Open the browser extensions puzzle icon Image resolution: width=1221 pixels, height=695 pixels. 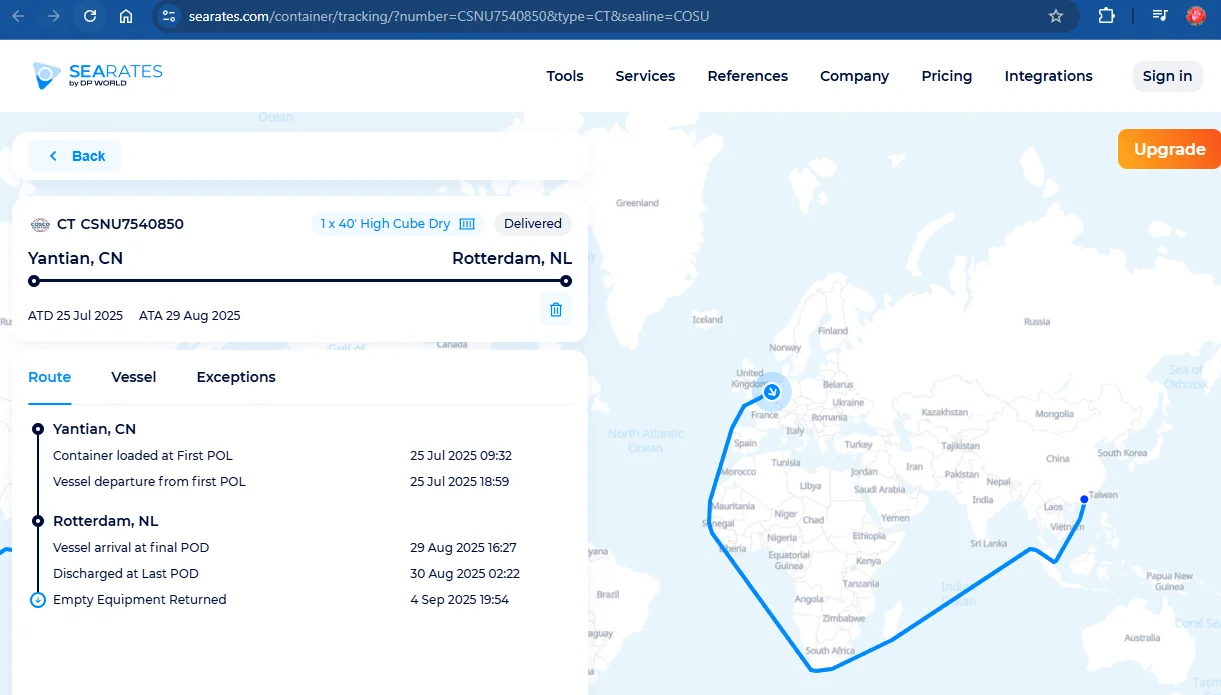click(1106, 16)
